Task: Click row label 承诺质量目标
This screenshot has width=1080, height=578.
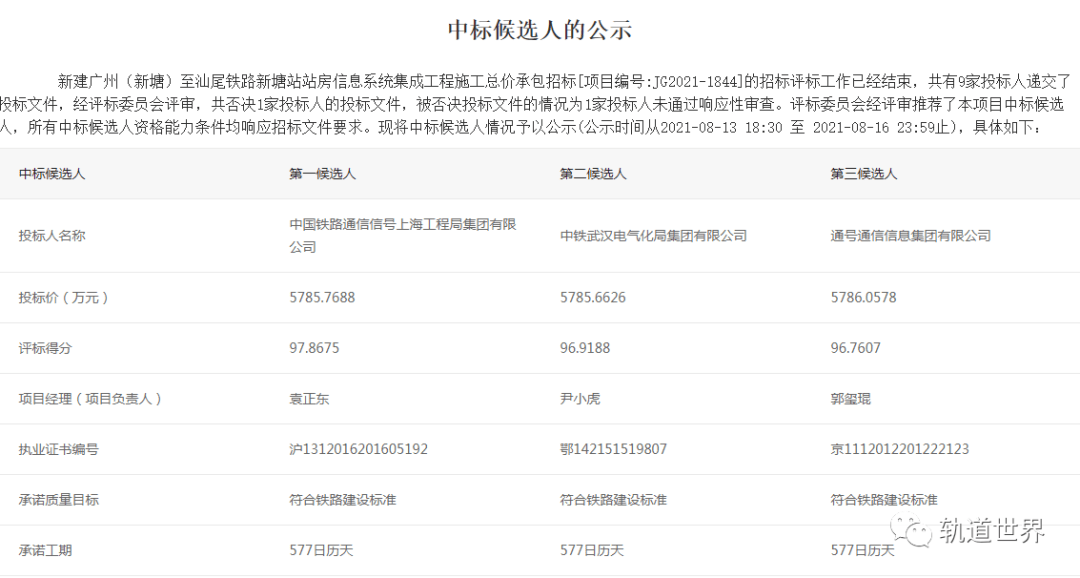Action: click(59, 500)
